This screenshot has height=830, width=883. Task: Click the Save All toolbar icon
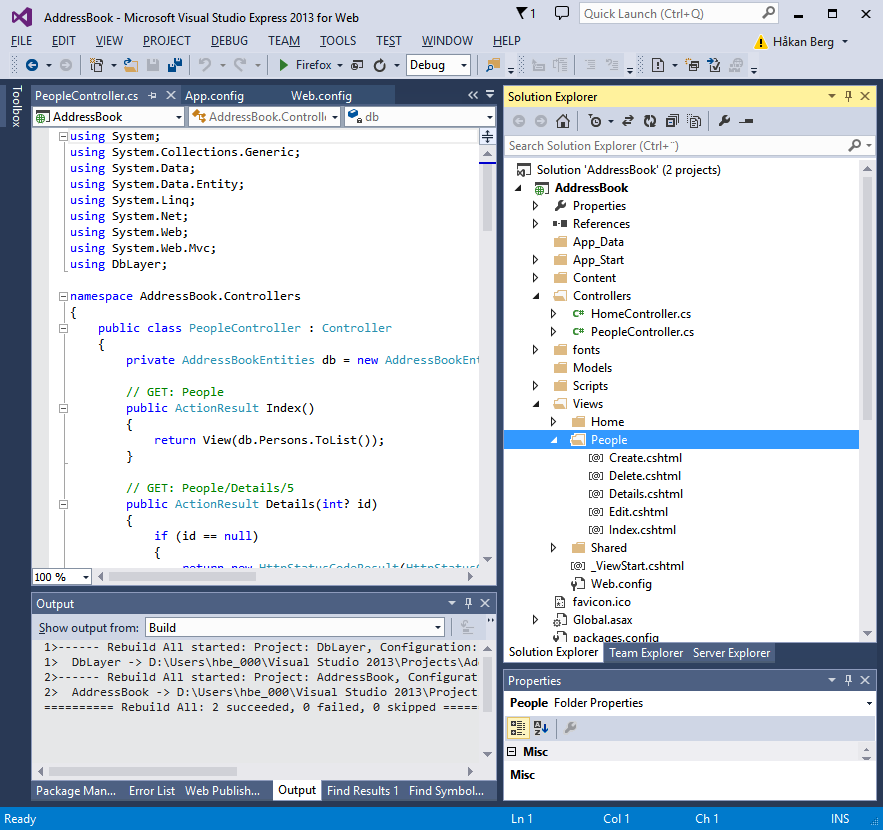pyautogui.click(x=174, y=65)
